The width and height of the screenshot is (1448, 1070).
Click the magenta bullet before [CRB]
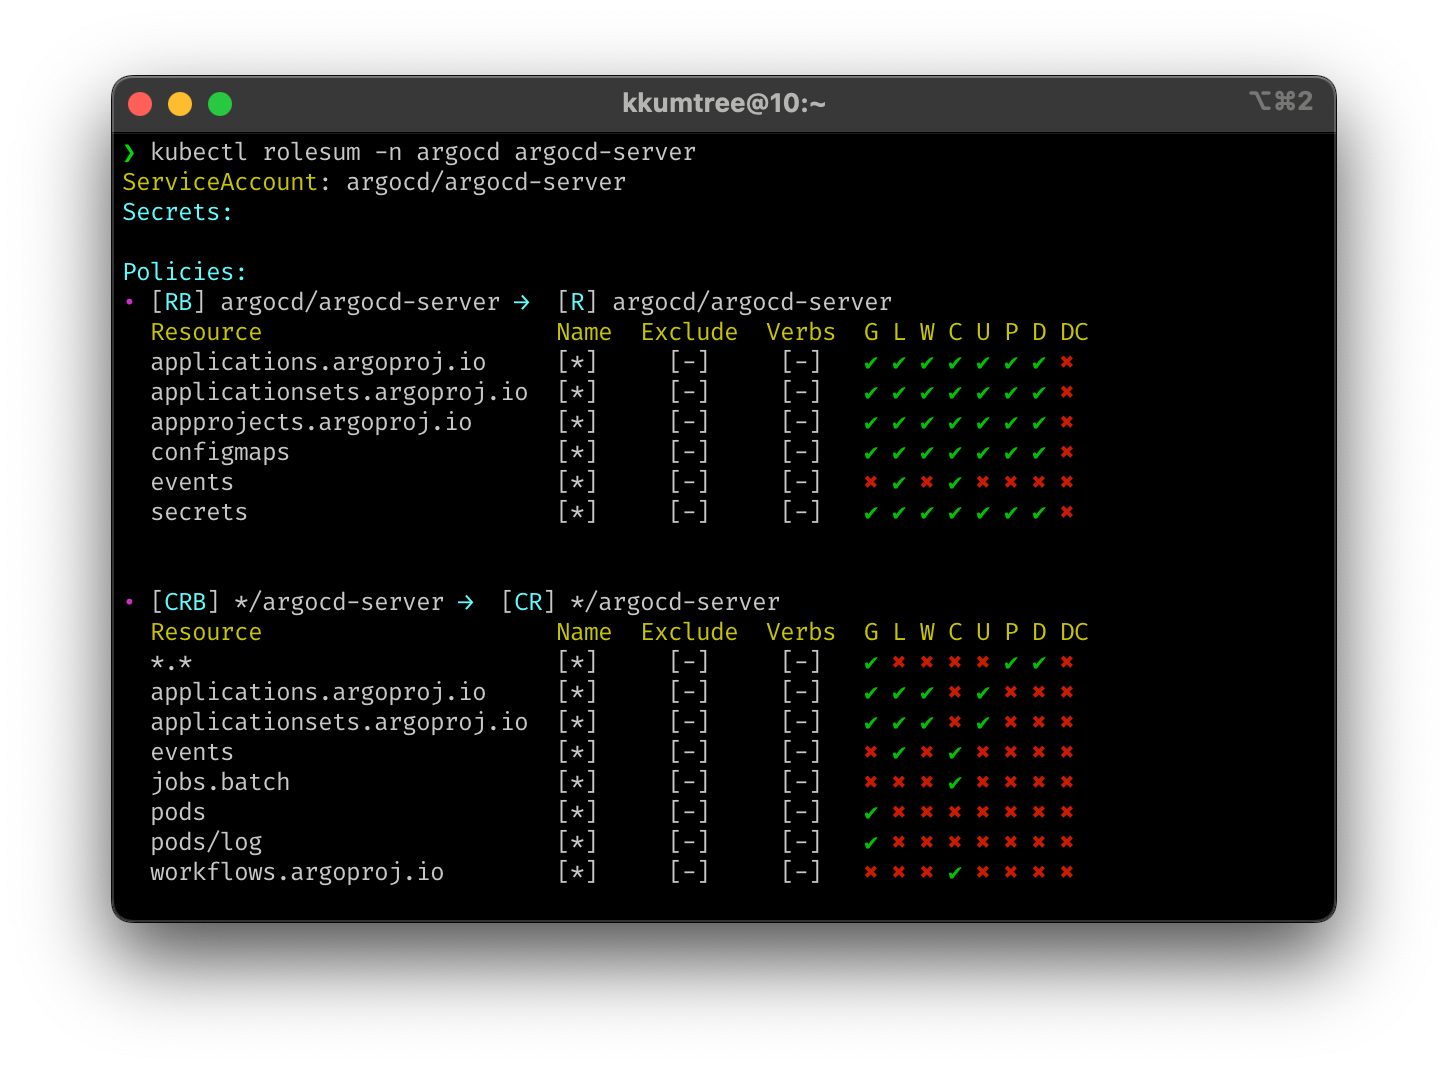point(129,602)
